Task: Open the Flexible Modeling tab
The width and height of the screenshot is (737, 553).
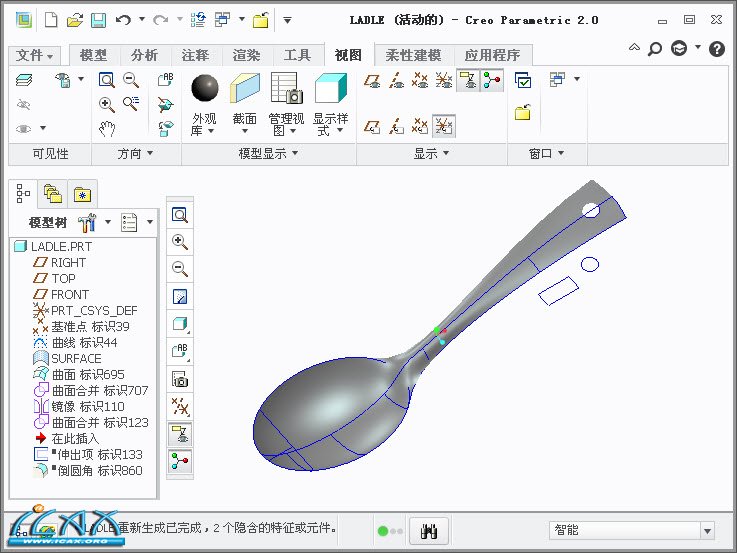Action: [414, 55]
